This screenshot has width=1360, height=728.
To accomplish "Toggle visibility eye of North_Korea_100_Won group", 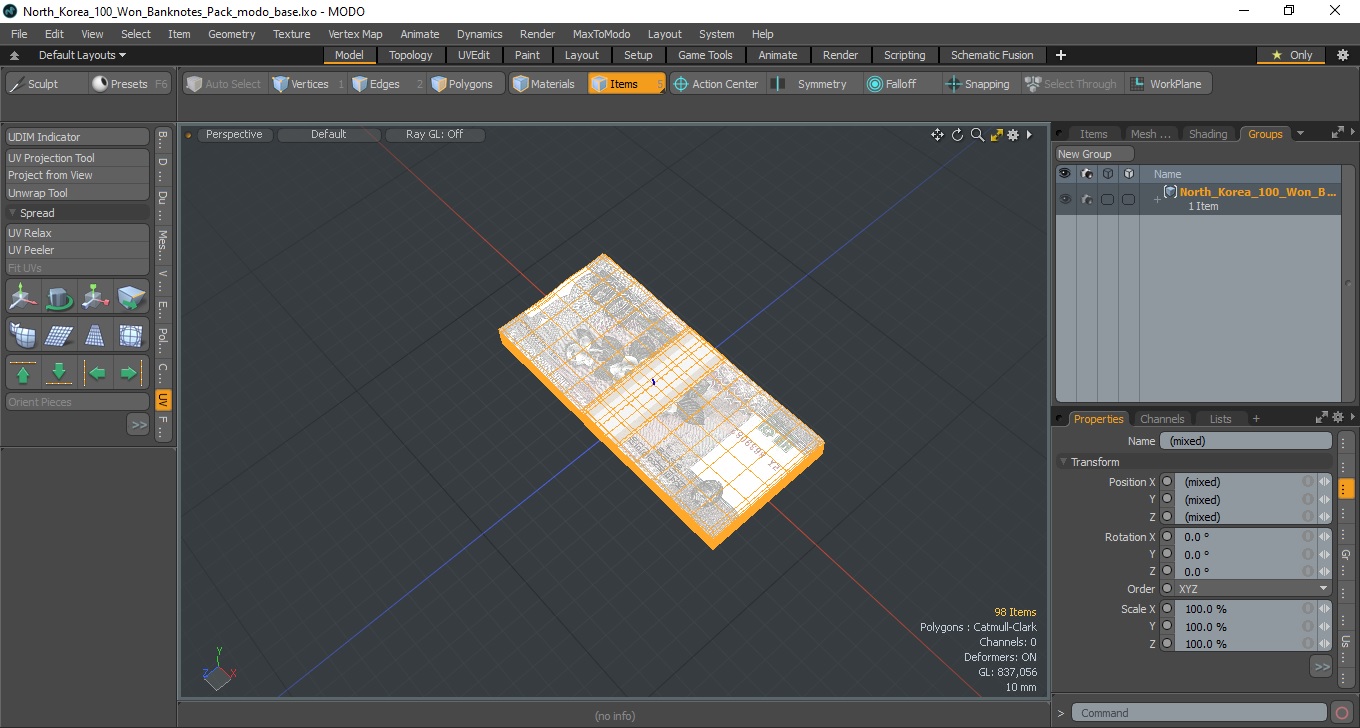I will pyautogui.click(x=1065, y=199).
